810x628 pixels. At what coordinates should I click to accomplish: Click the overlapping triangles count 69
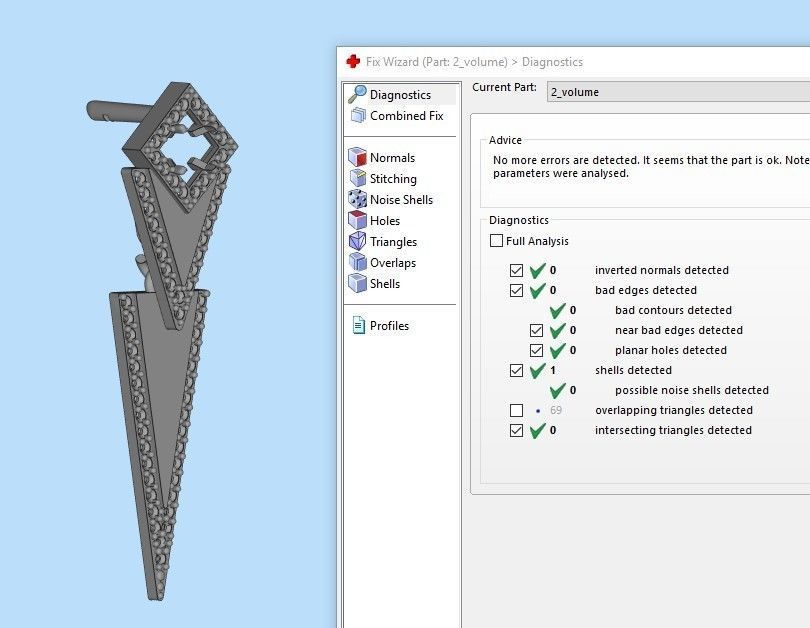point(556,410)
